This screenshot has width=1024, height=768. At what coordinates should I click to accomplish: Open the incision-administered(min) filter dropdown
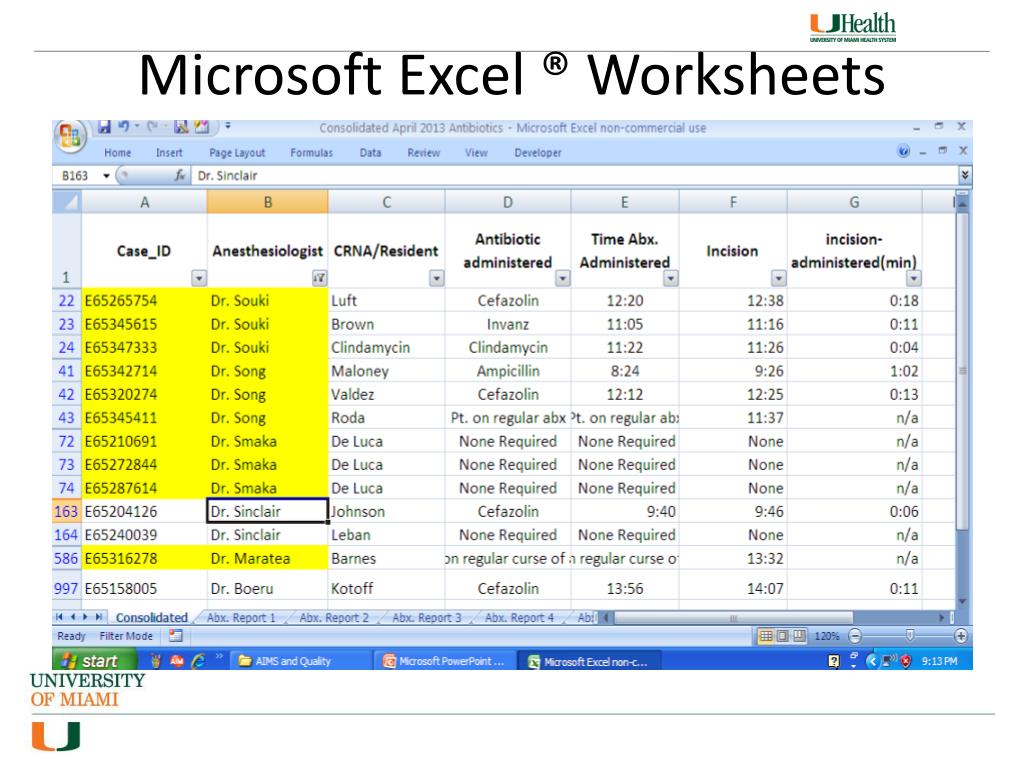914,278
